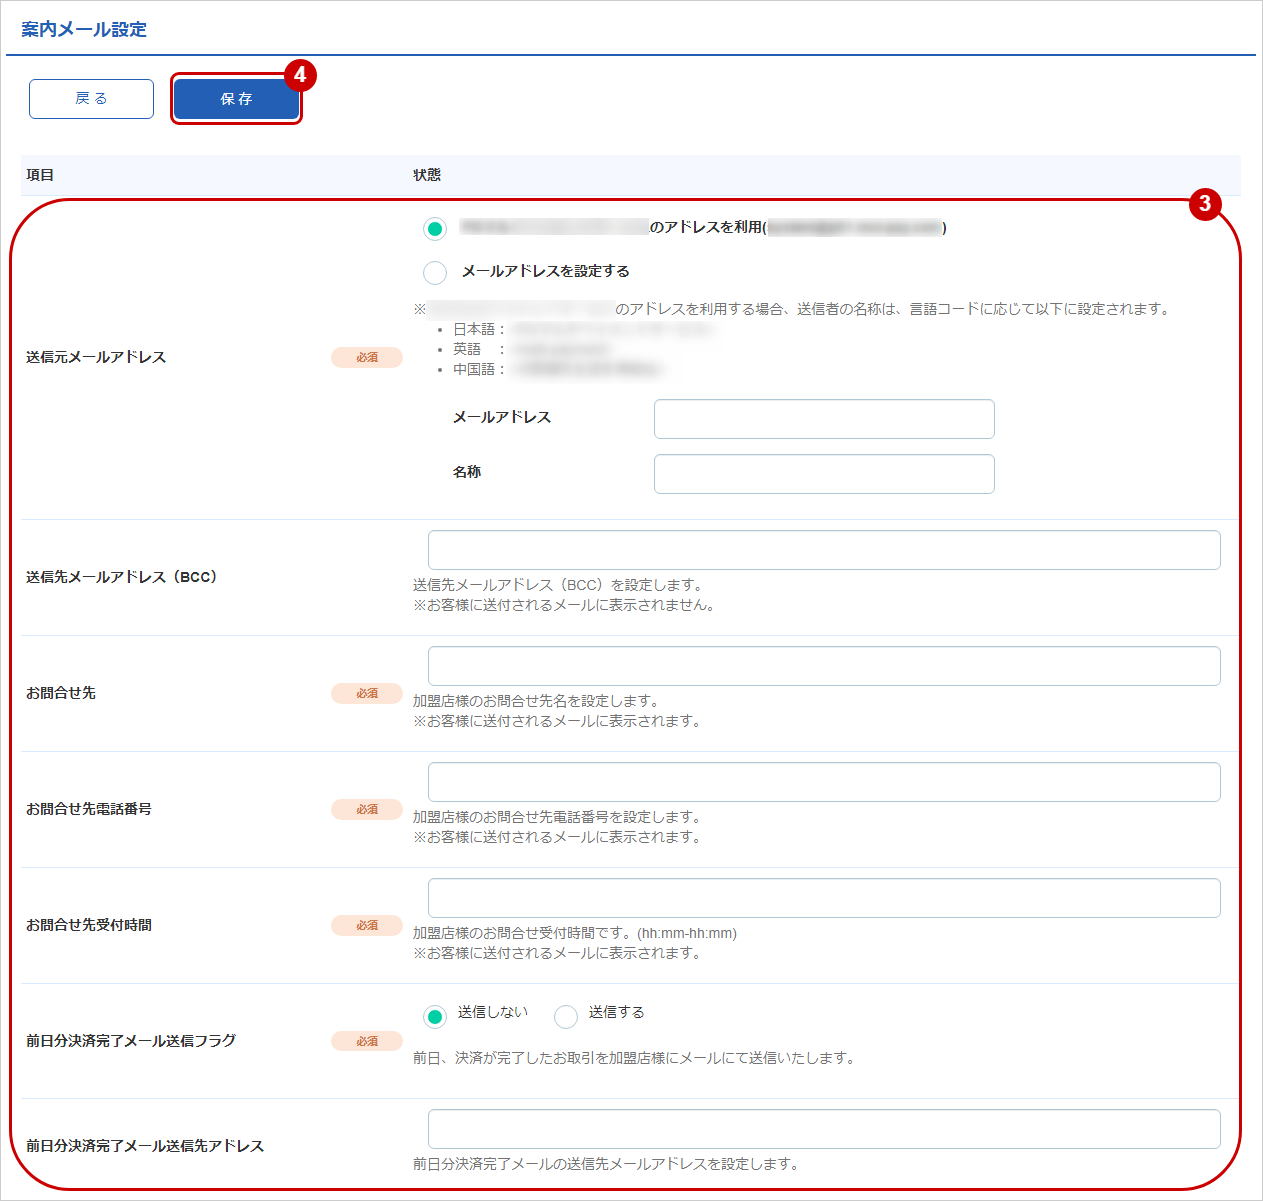The width and height of the screenshot is (1263, 1201).
Task: Click the 必須 badge beside お問合せ先電話番号
Action: [367, 809]
